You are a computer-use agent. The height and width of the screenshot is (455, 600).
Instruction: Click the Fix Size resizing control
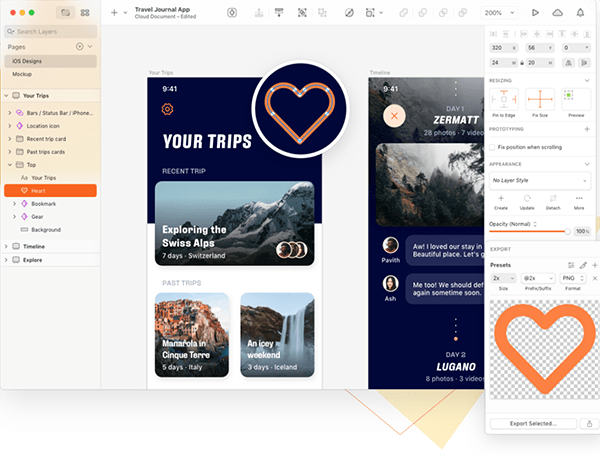point(539,101)
